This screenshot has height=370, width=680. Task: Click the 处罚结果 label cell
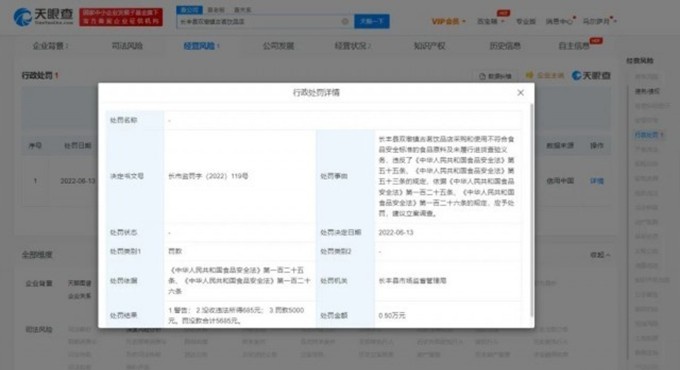135,315
